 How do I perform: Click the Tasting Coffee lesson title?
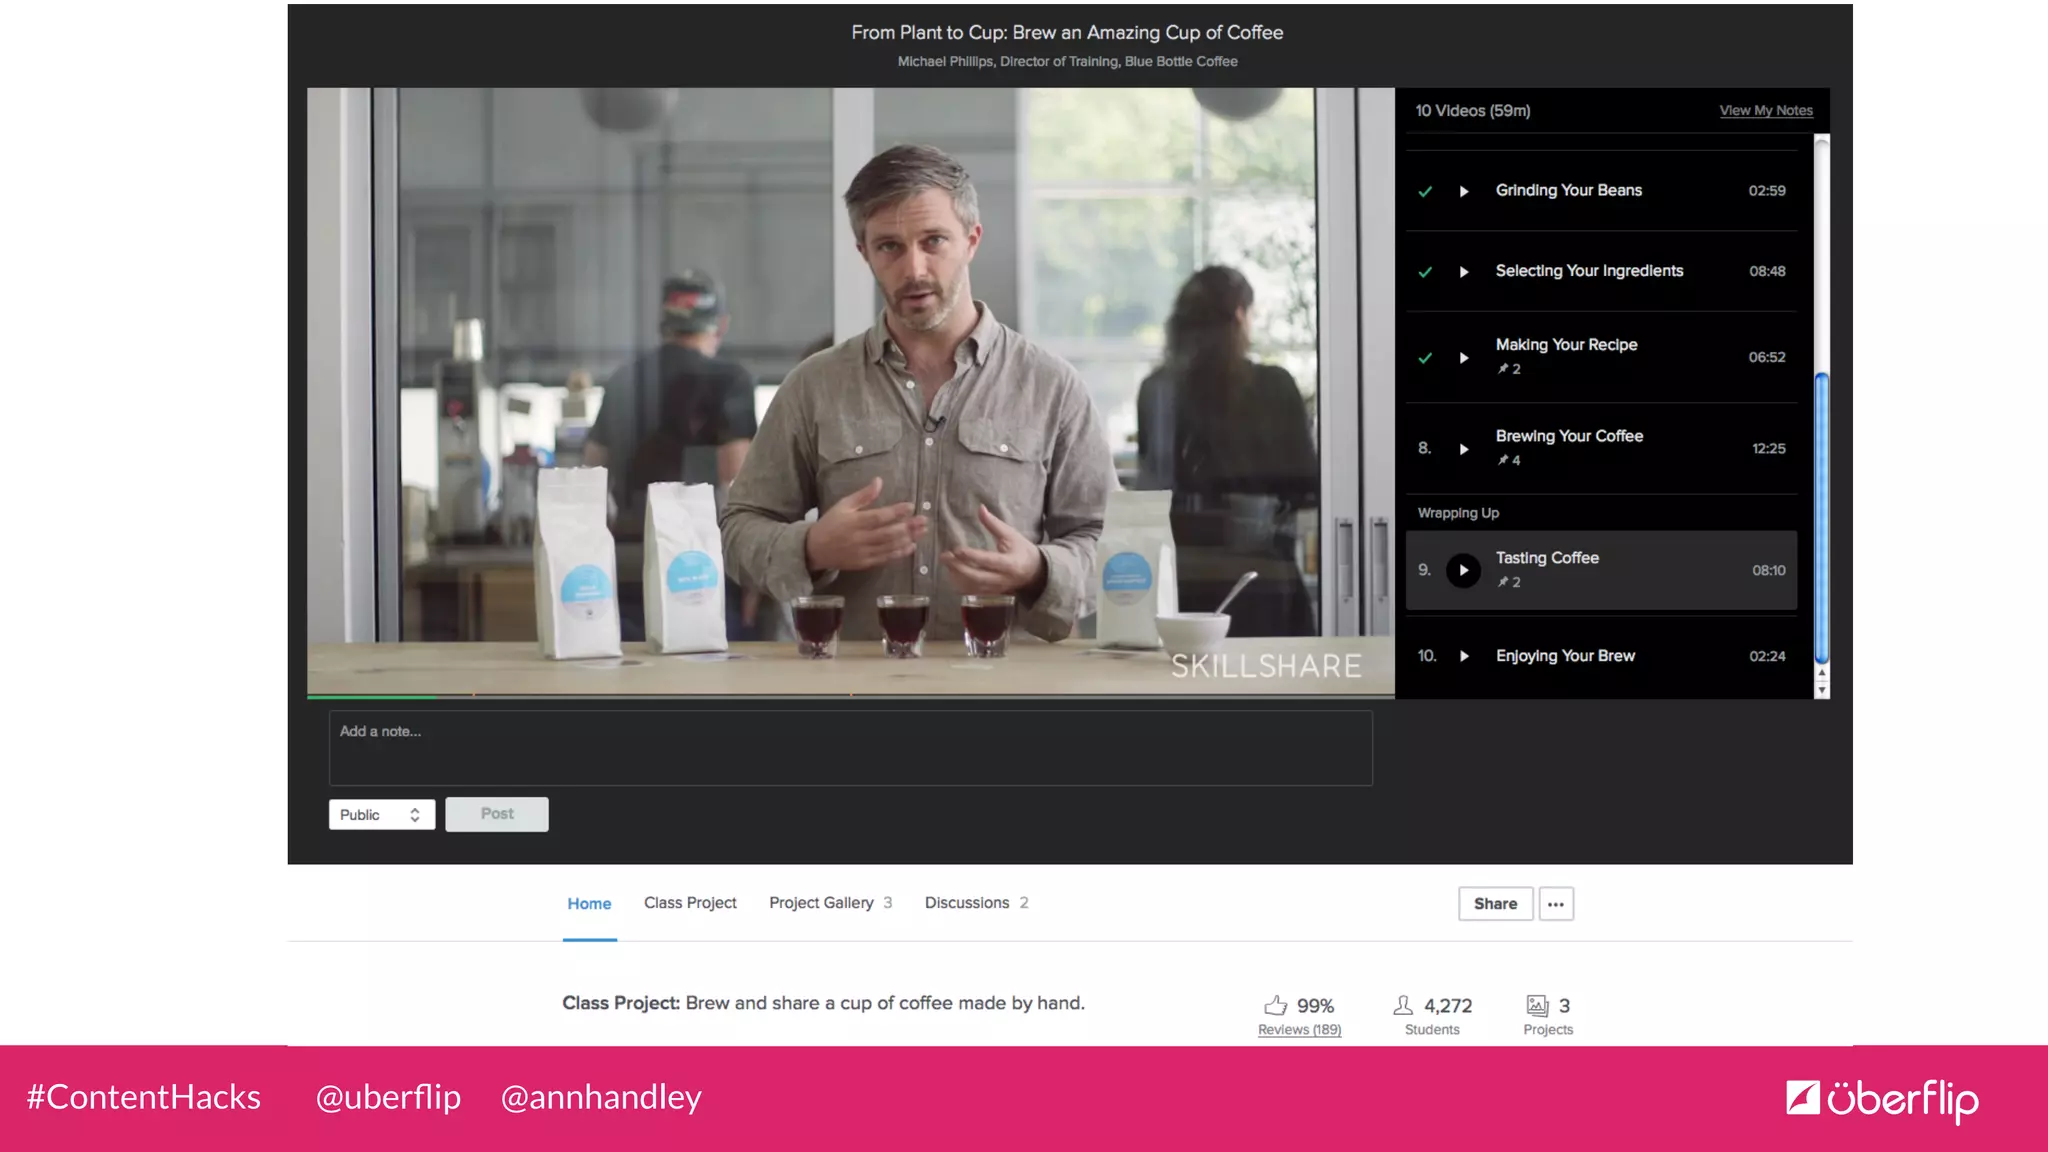coord(1547,558)
